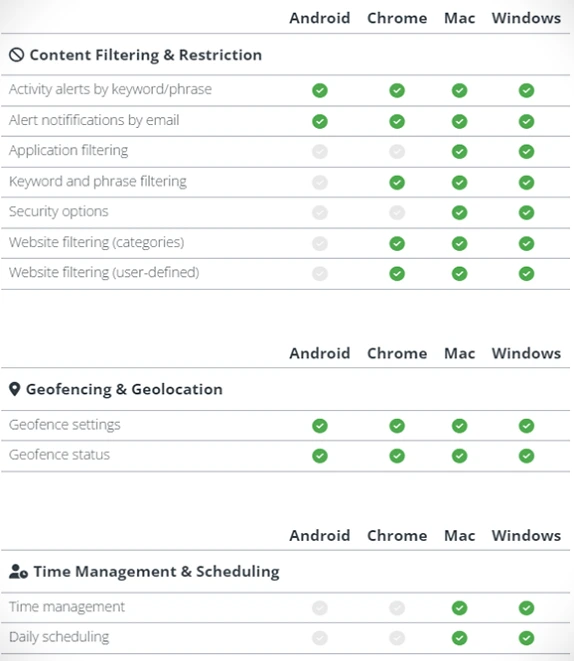Click the Content Filtering & Restriction heading
The height and width of the screenshot is (661, 574).
(x=146, y=55)
